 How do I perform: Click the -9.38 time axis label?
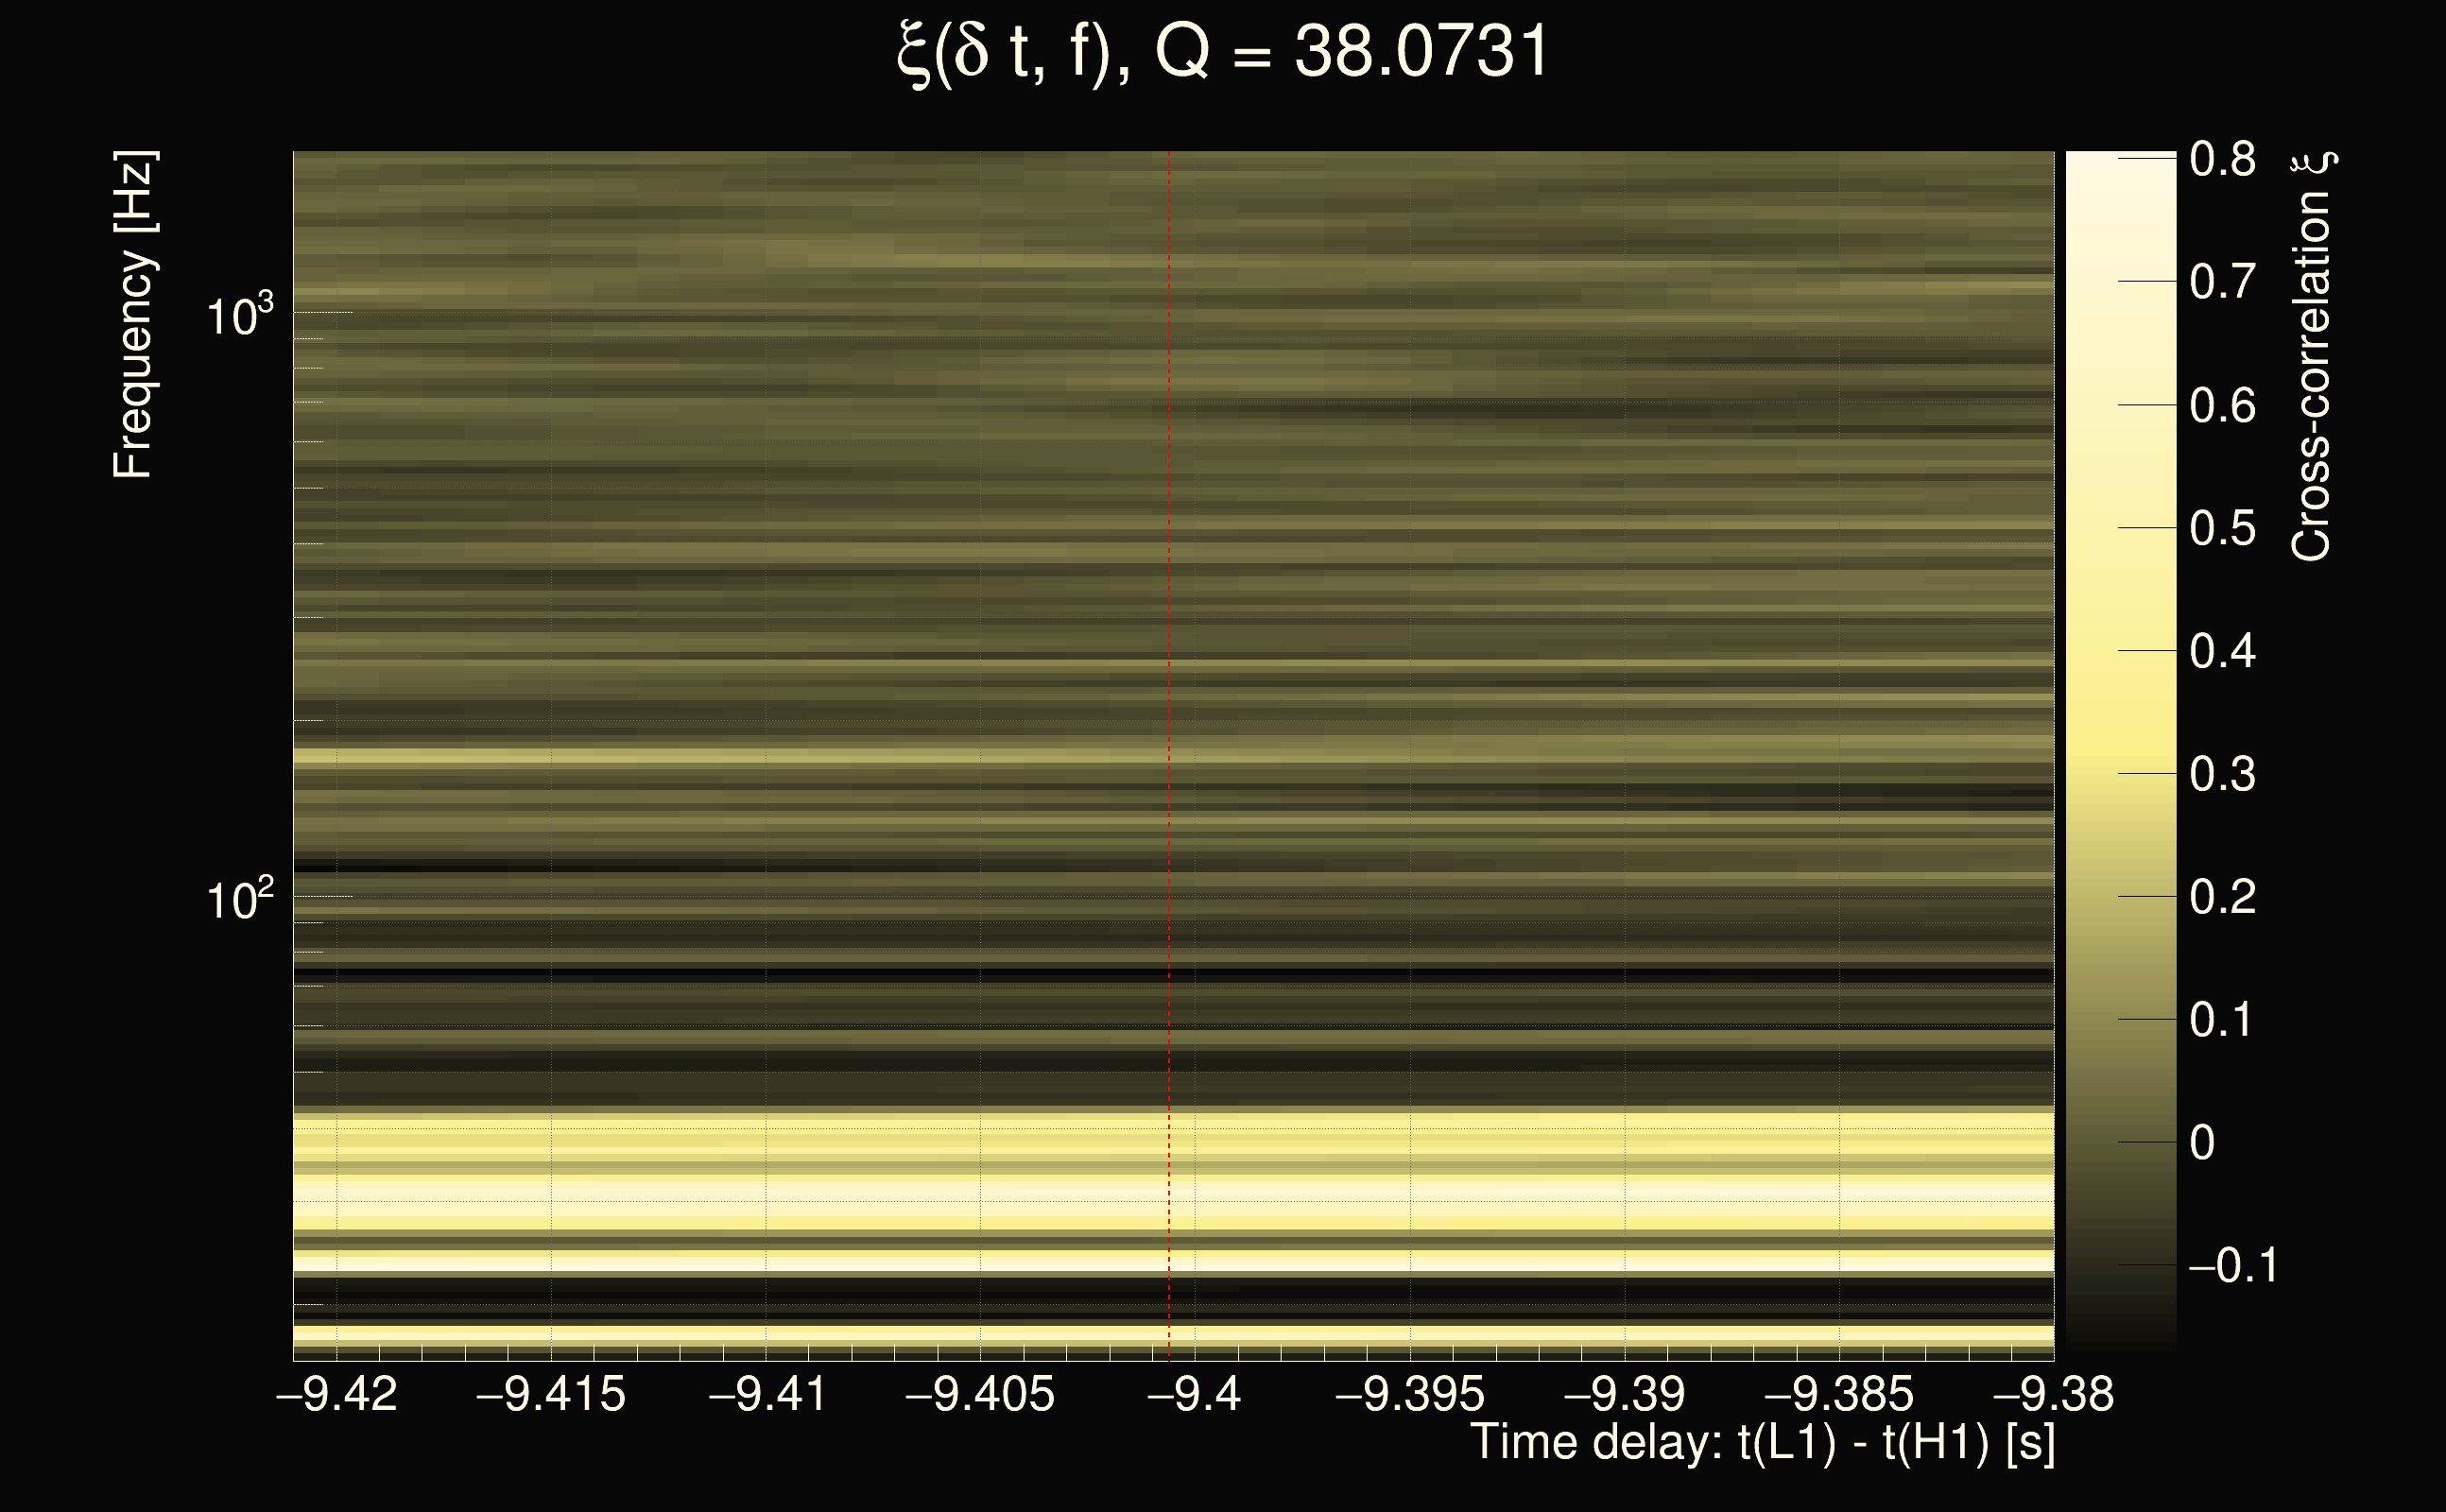pos(2053,1394)
